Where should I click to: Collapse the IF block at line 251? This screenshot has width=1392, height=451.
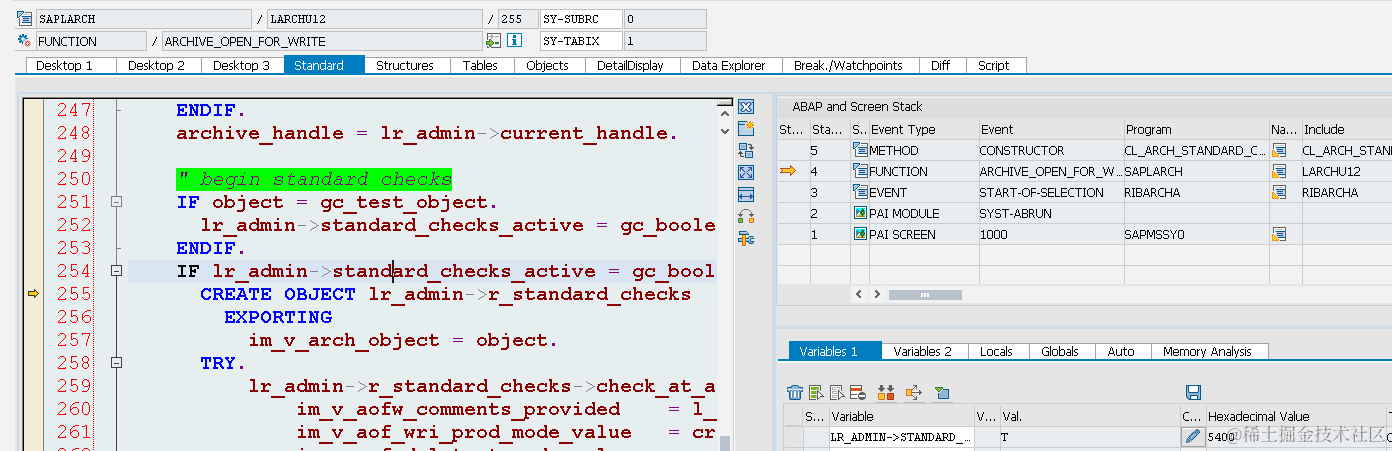(x=117, y=202)
